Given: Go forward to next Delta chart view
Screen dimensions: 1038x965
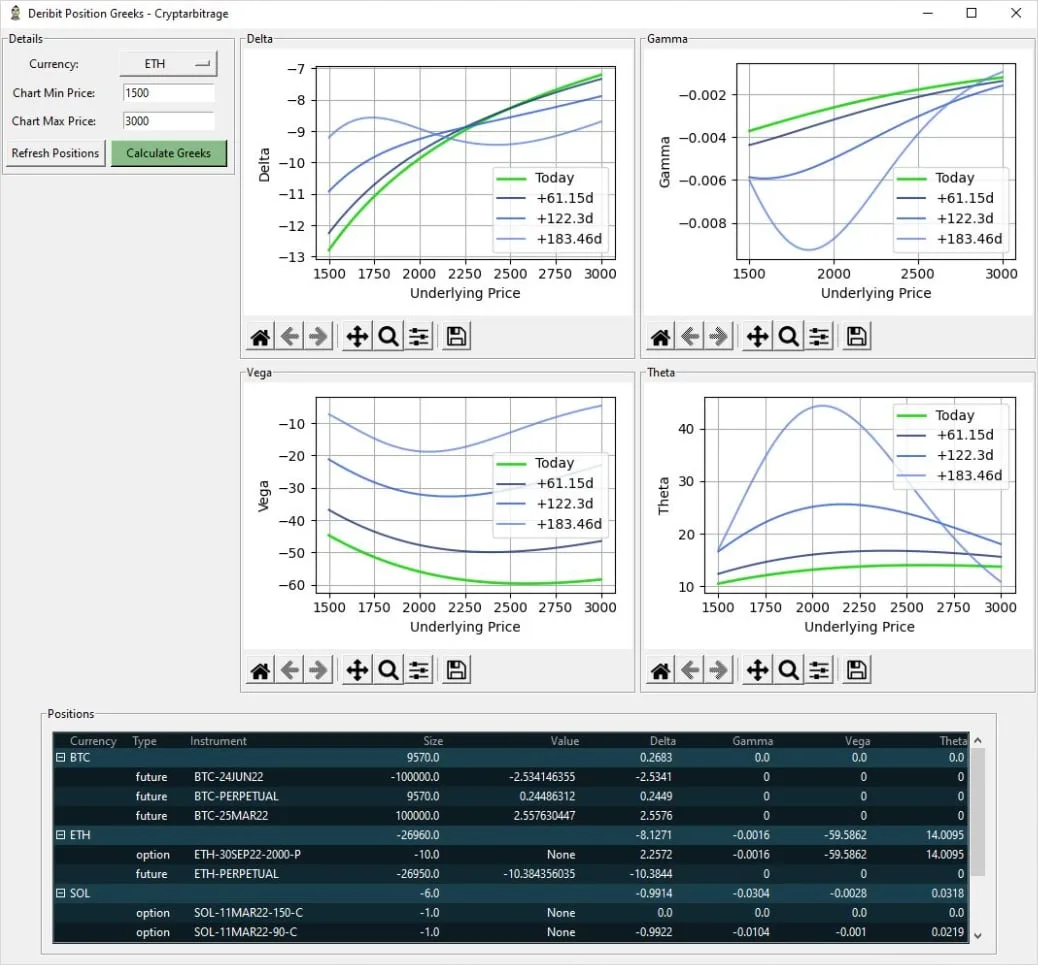Looking at the screenshot, I should [x=318, y=337].
